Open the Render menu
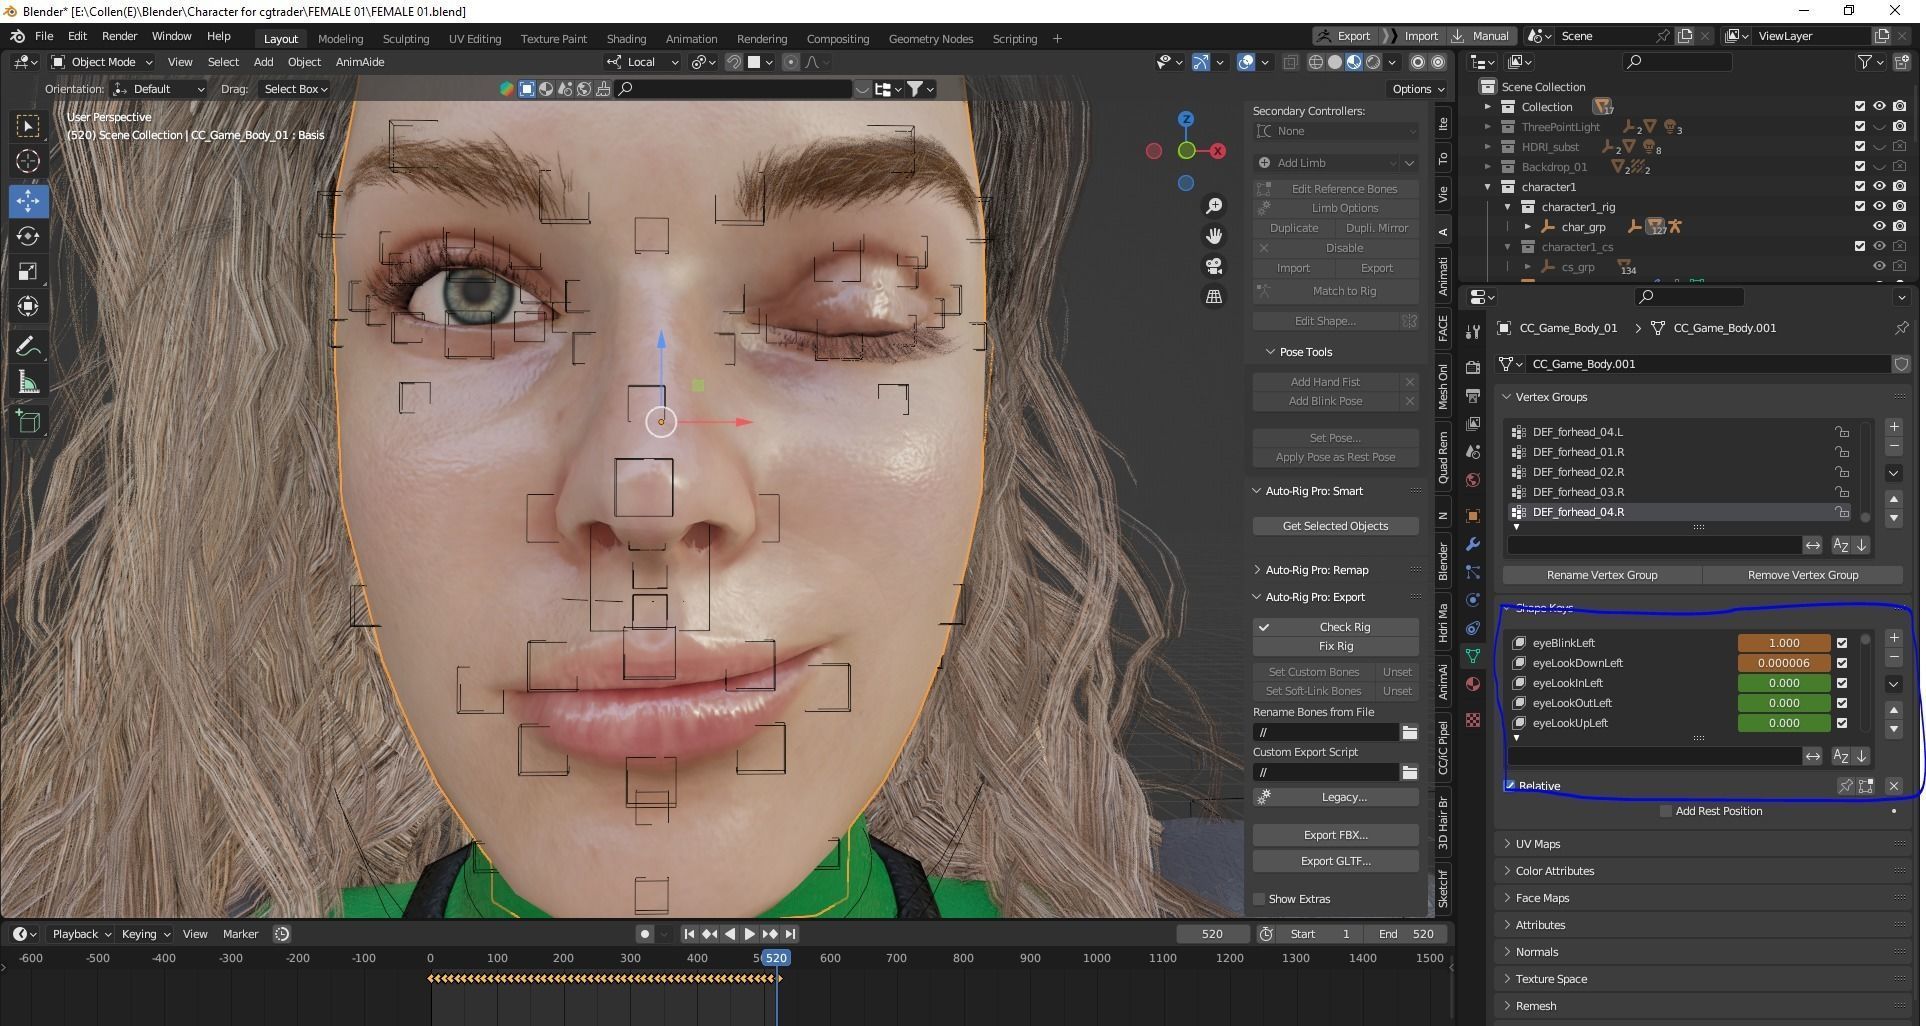This screenshot has height=1026, width=1926. (x=119, y=36)
